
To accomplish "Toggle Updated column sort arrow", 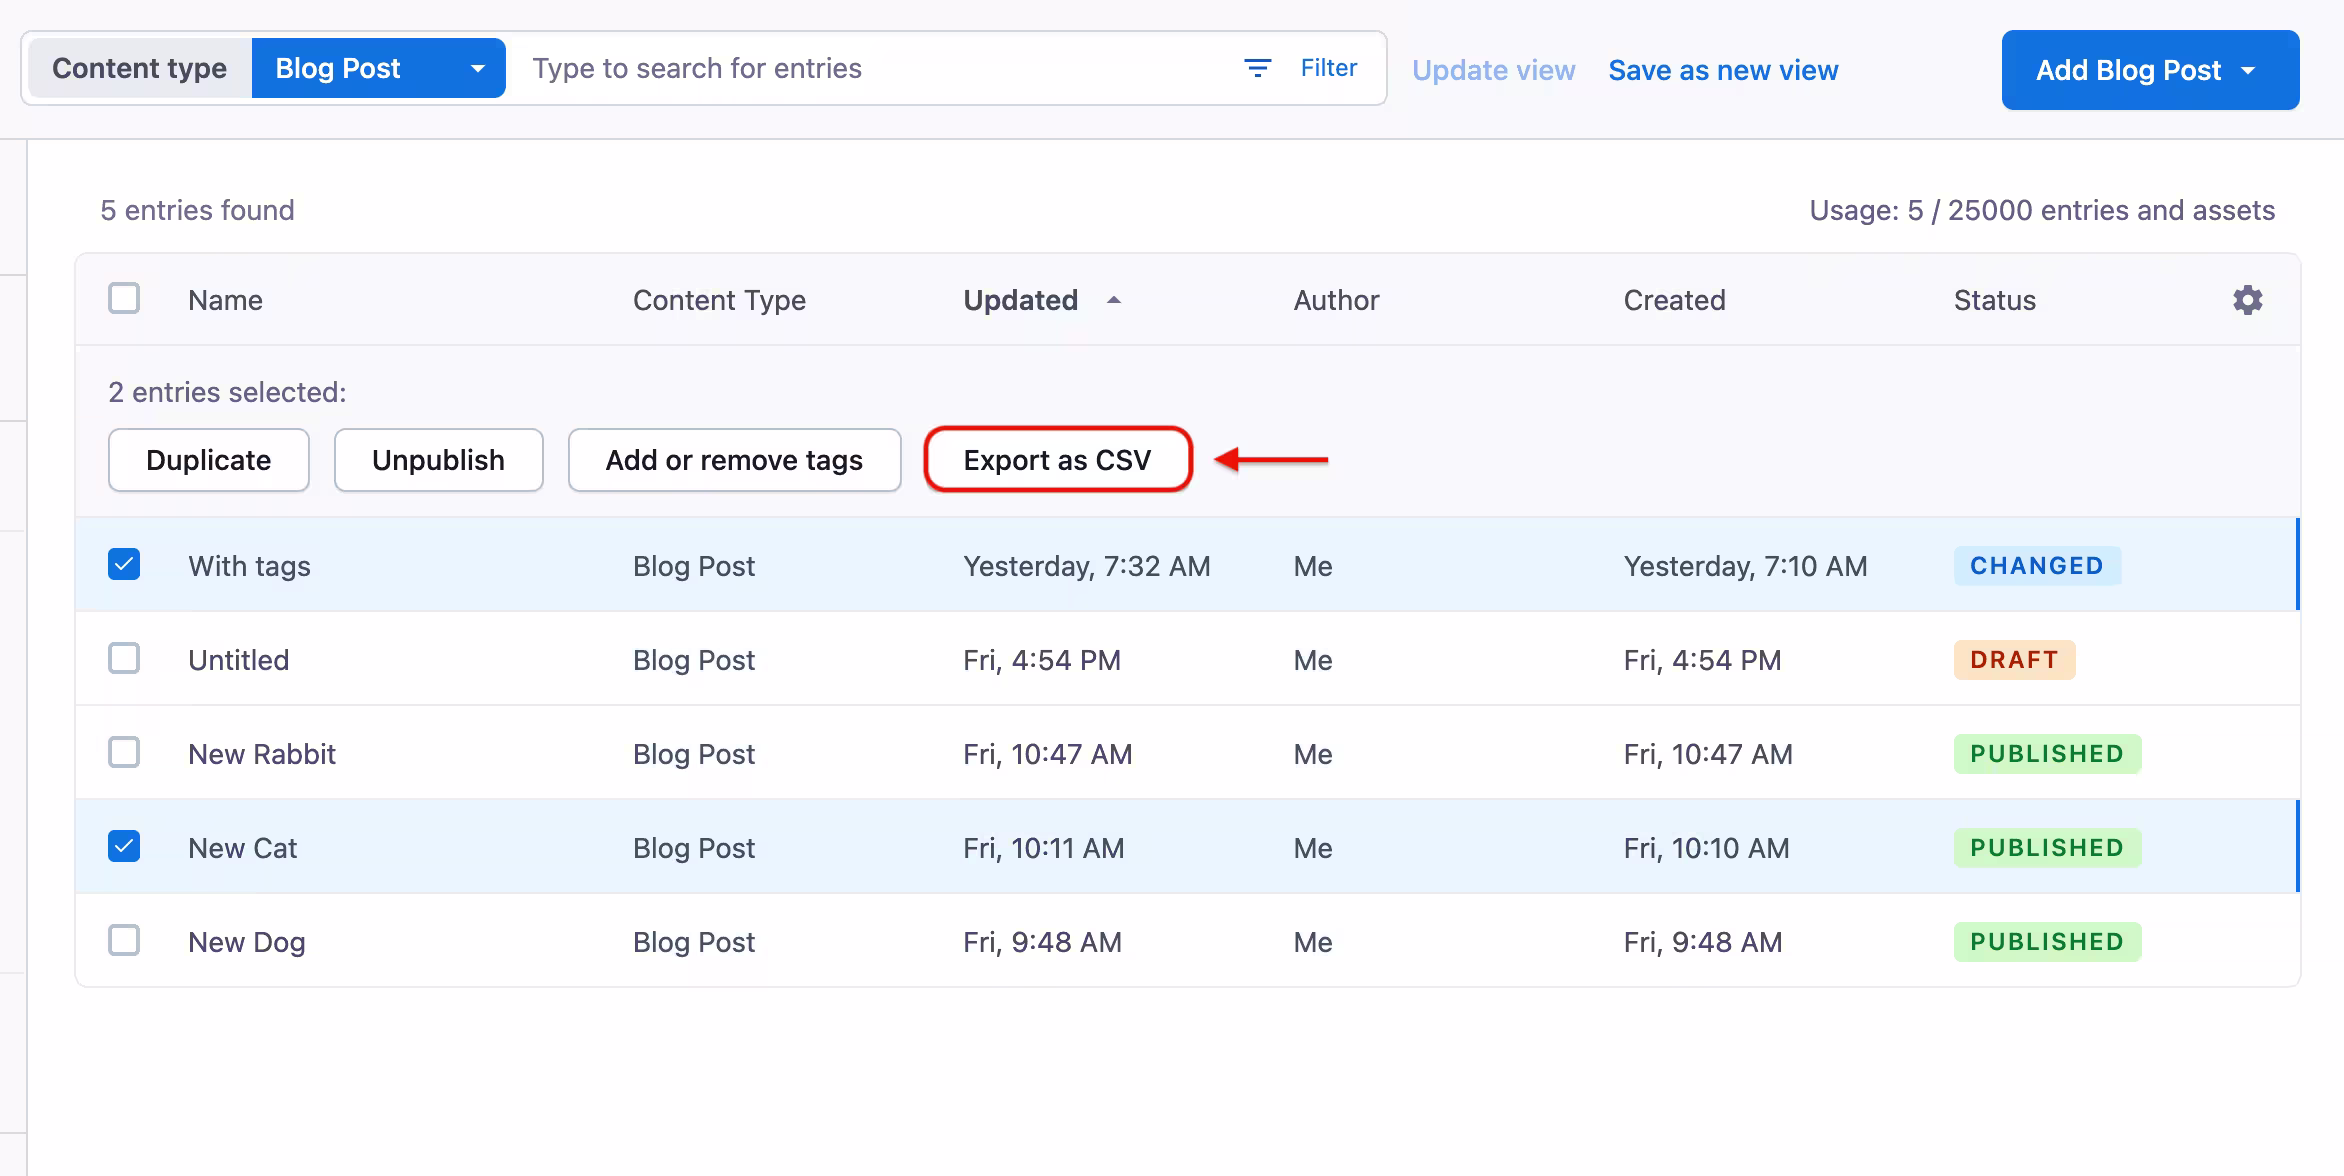I will pyautogui.click(x=1114, y=300).
